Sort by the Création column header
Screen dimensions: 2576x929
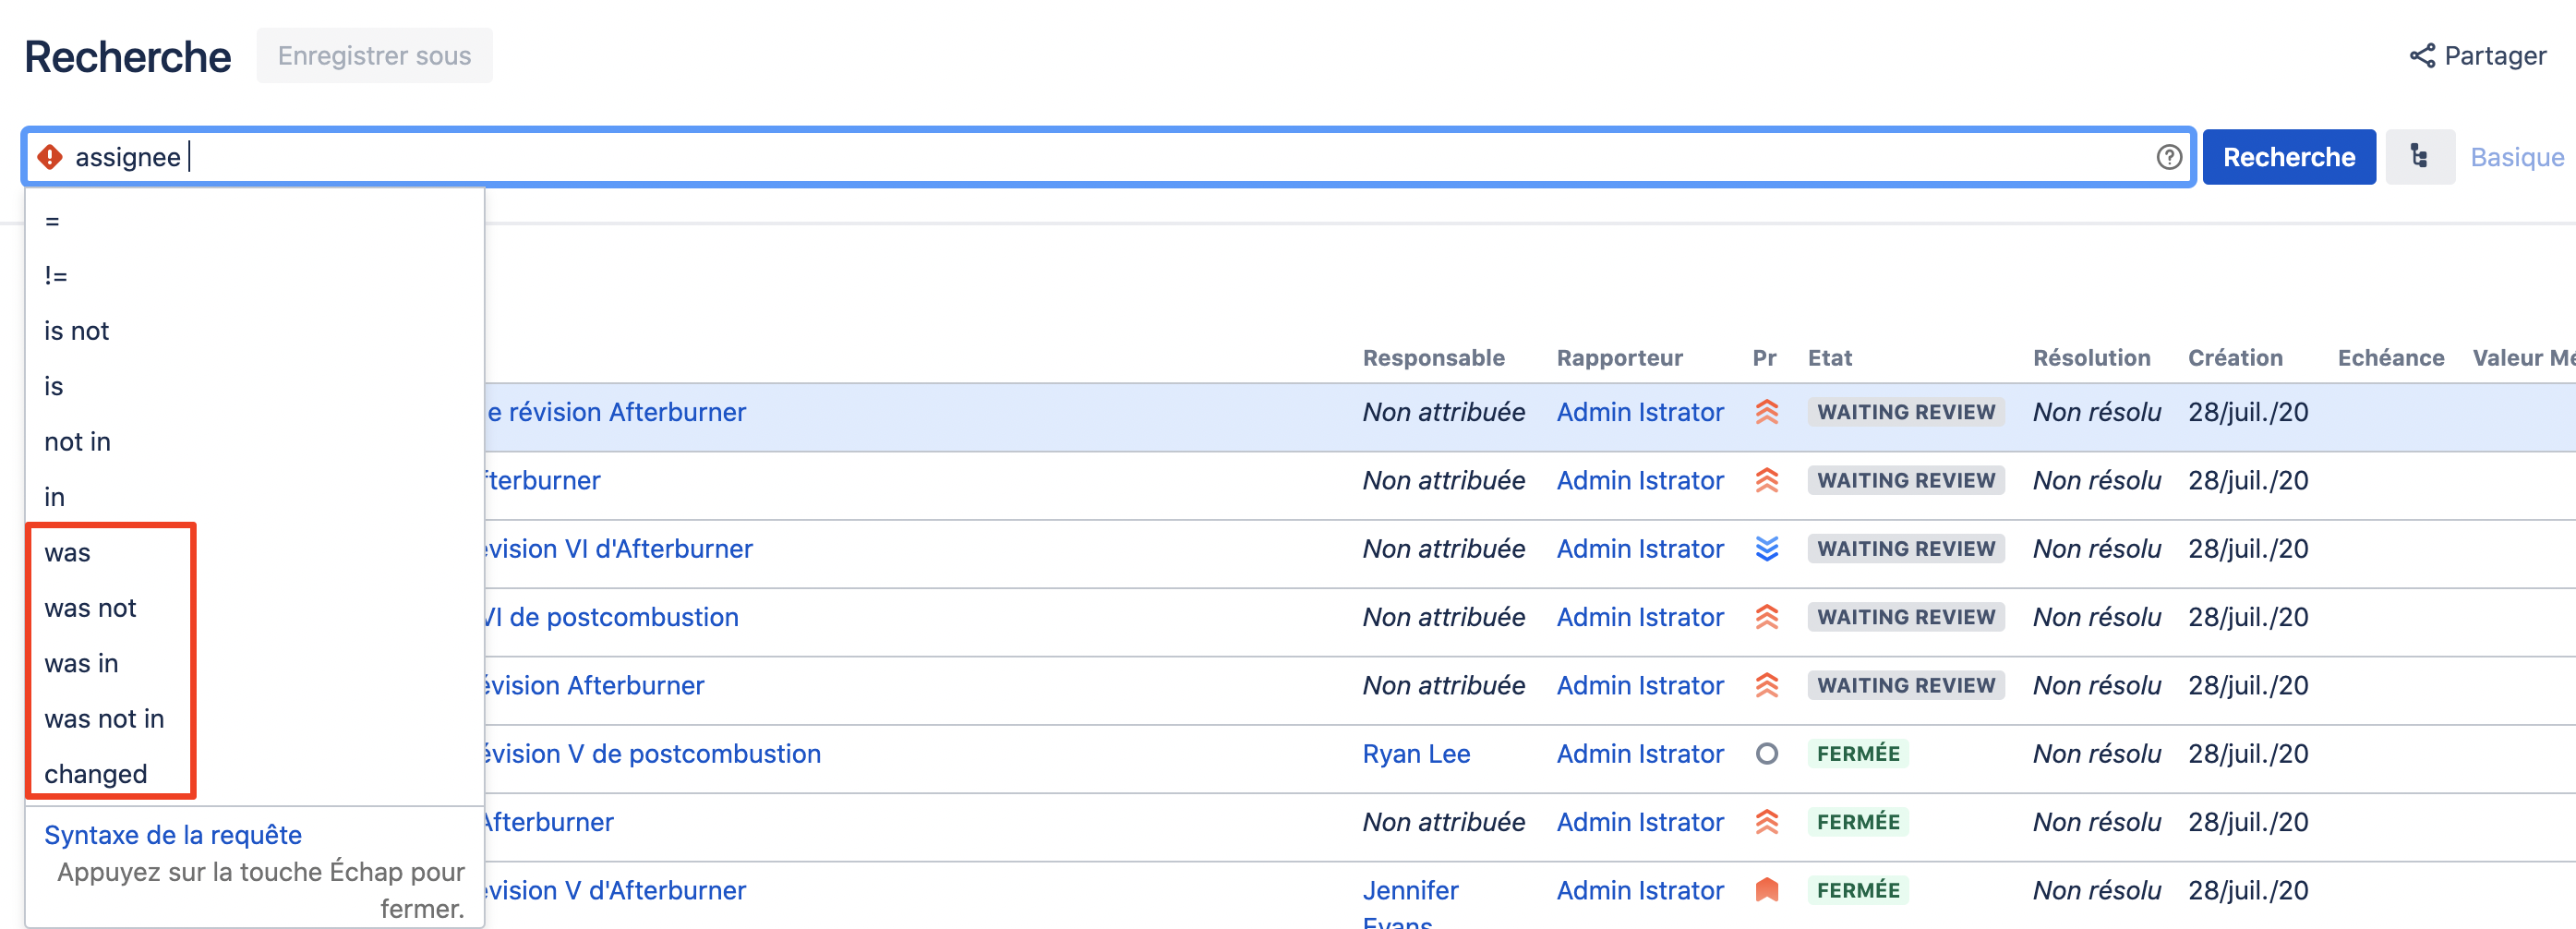[x=2234, y=358]
